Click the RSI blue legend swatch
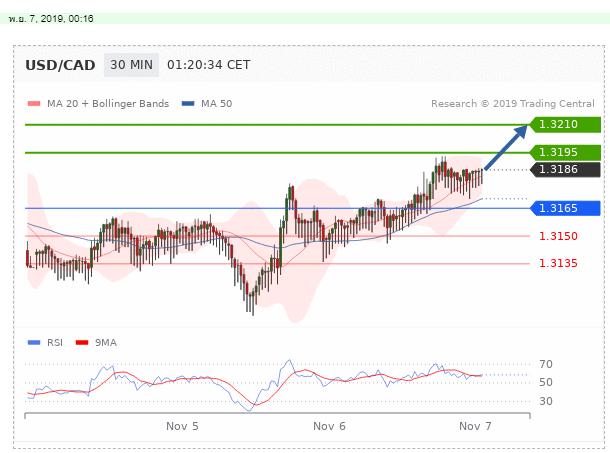610x453 pixels. (x=34, y=342)
